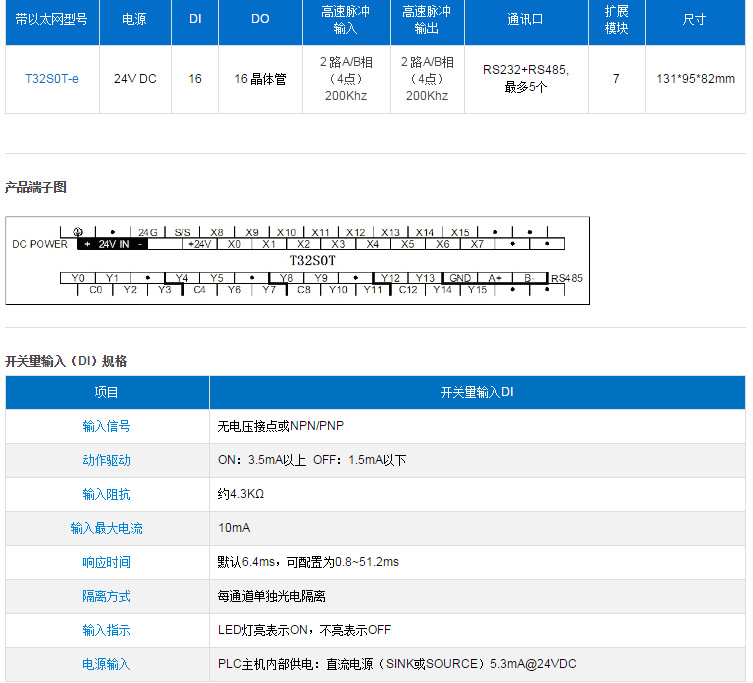Viewport: 753px width, 683px height.
Task: Select the RS232+RS485 communication cell
Action: point(526,78)
